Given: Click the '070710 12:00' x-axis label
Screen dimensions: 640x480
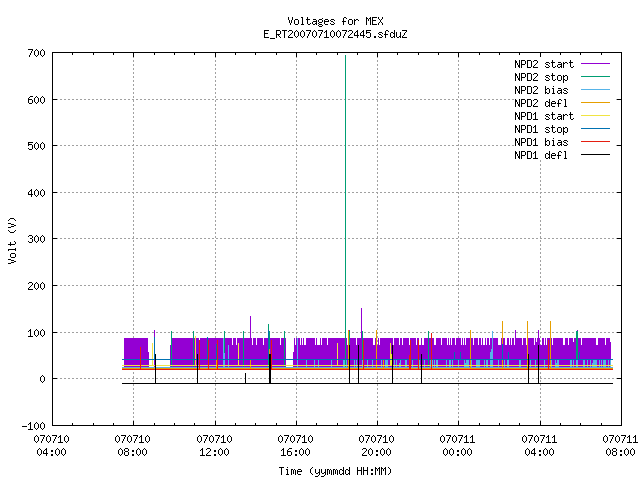Looking at the screenshot, I should (x=214, y=446).
